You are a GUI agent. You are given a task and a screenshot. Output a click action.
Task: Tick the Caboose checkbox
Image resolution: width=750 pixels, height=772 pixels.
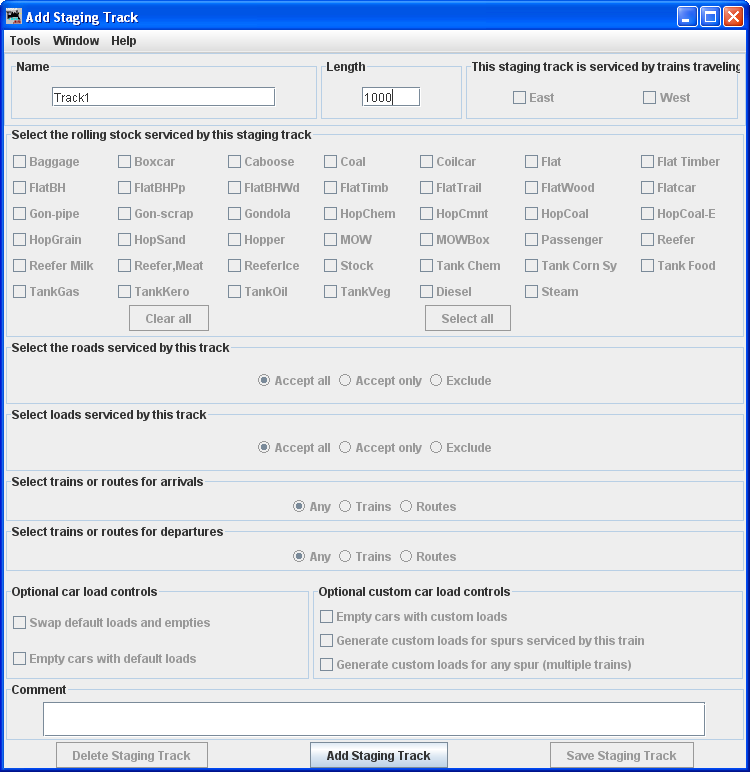pos(235,162)
